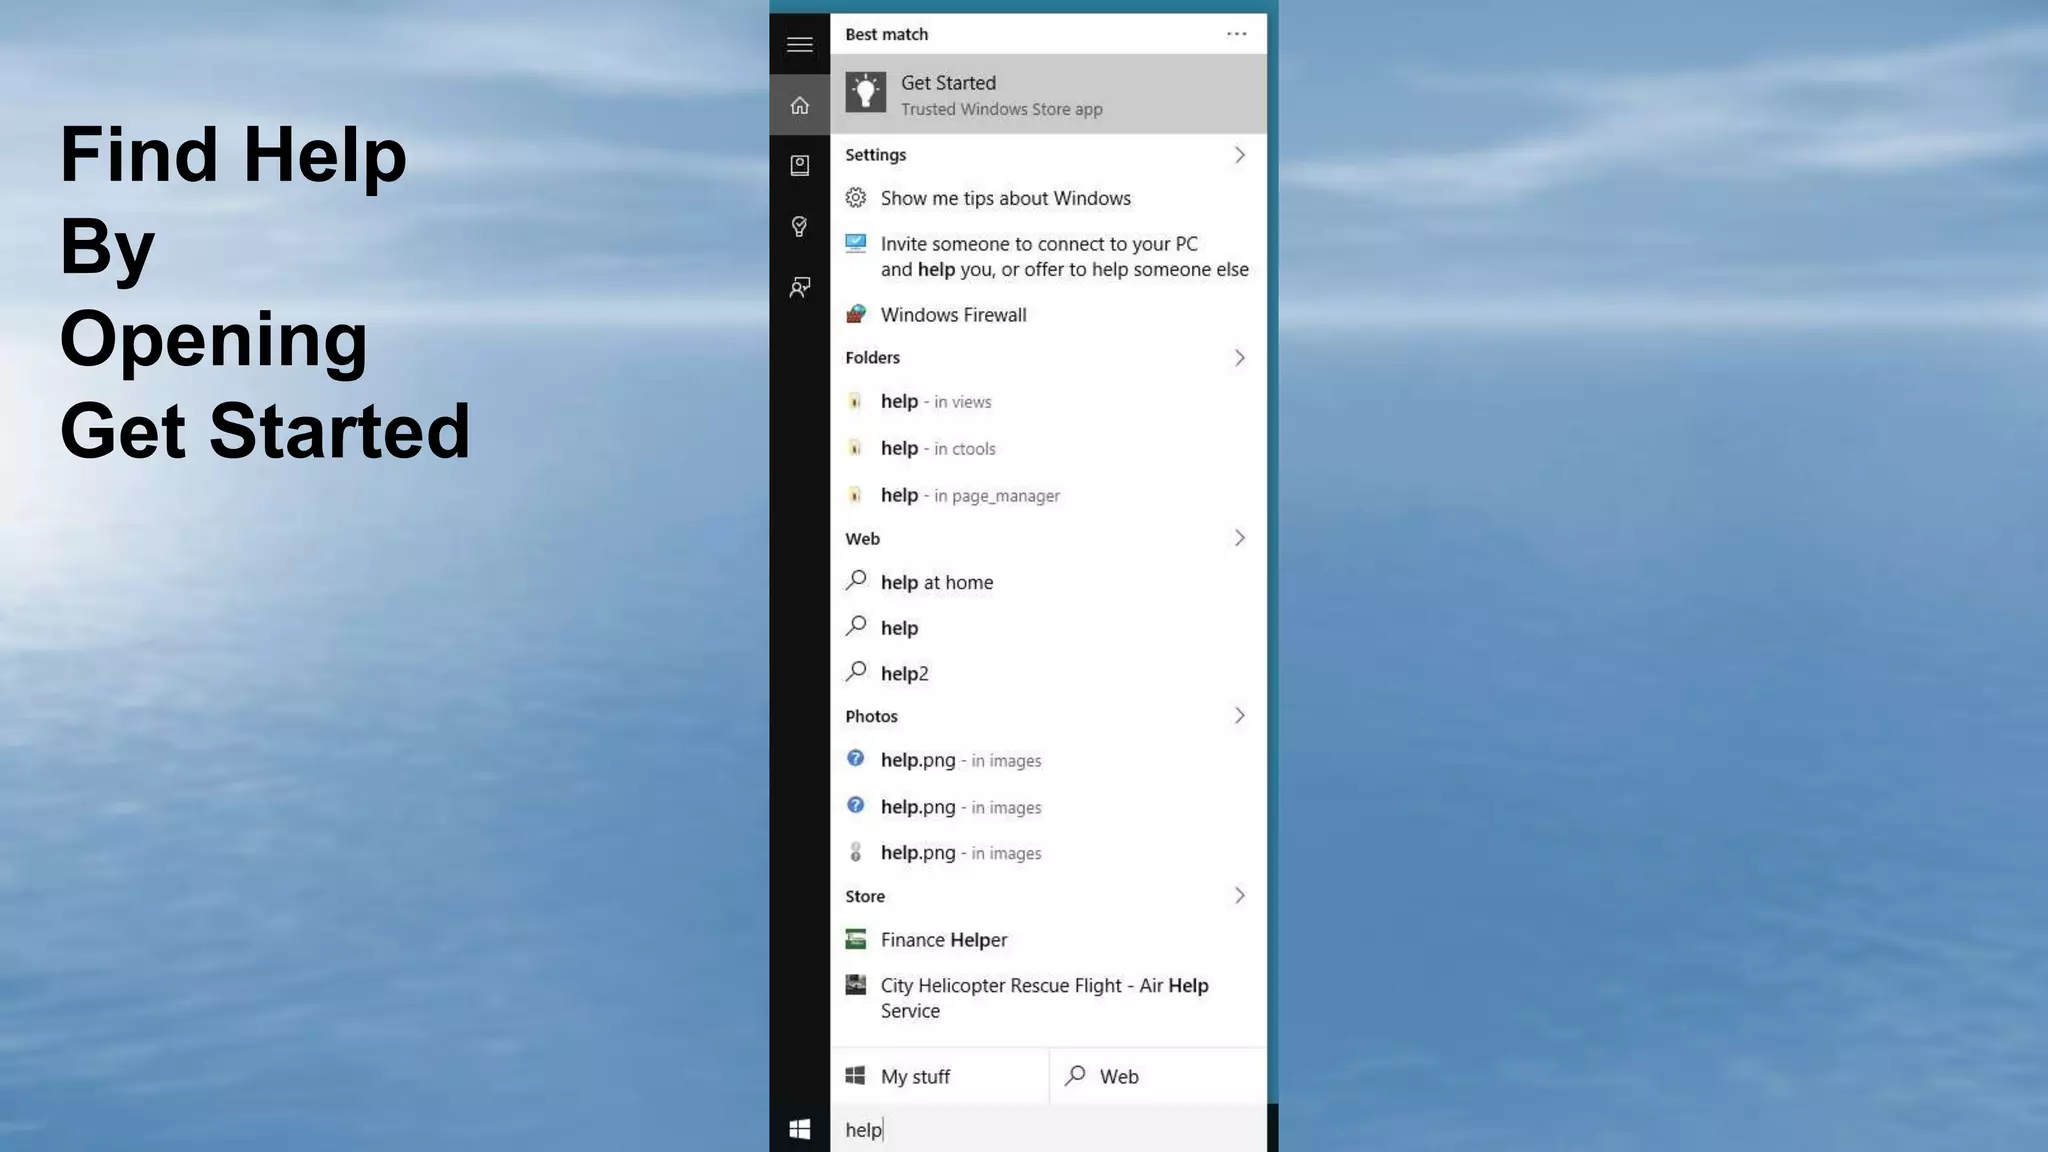Viewport: 2048px width, 1152px height.
Task: Open 'Show me tips about Windows' setting
Action: pyautogui.click(x=1005, y=198)
